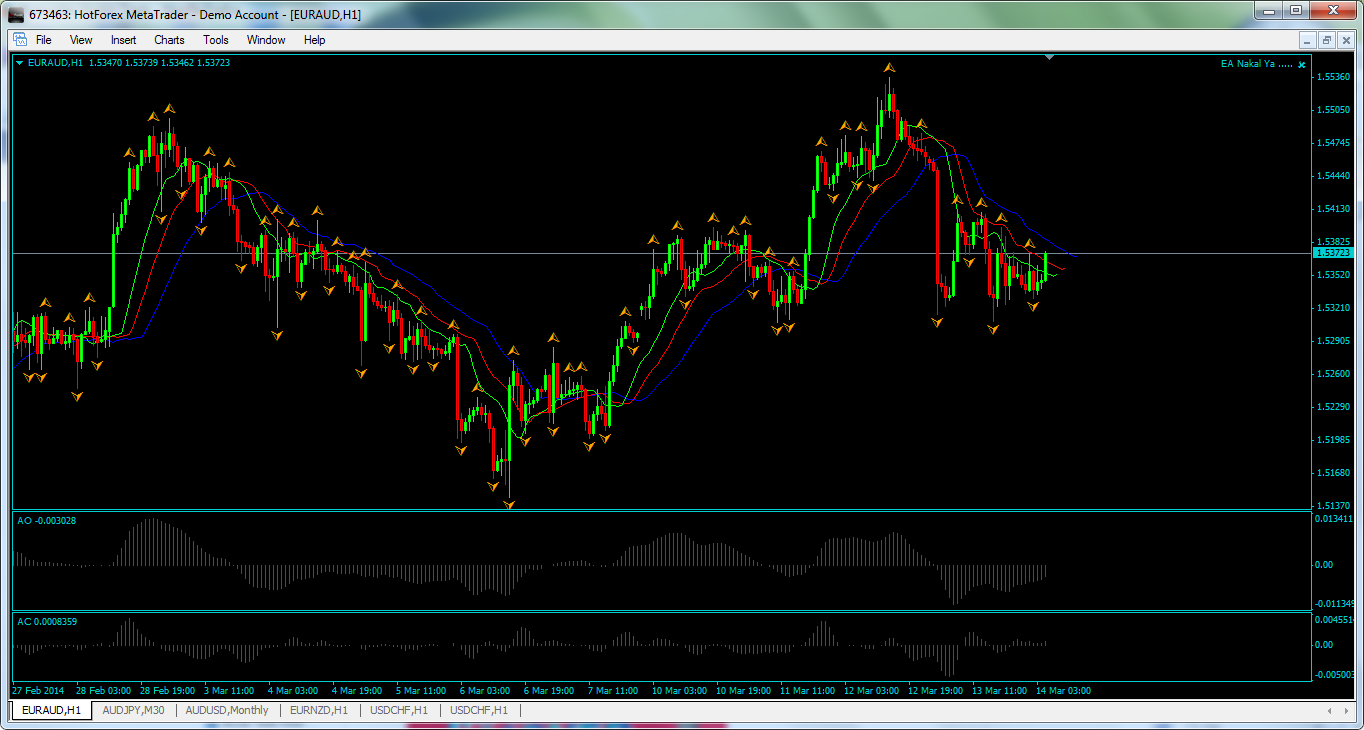Click the 10 Mar 03:00 time axis label
1364x730 pixels.
coord(677,691)
